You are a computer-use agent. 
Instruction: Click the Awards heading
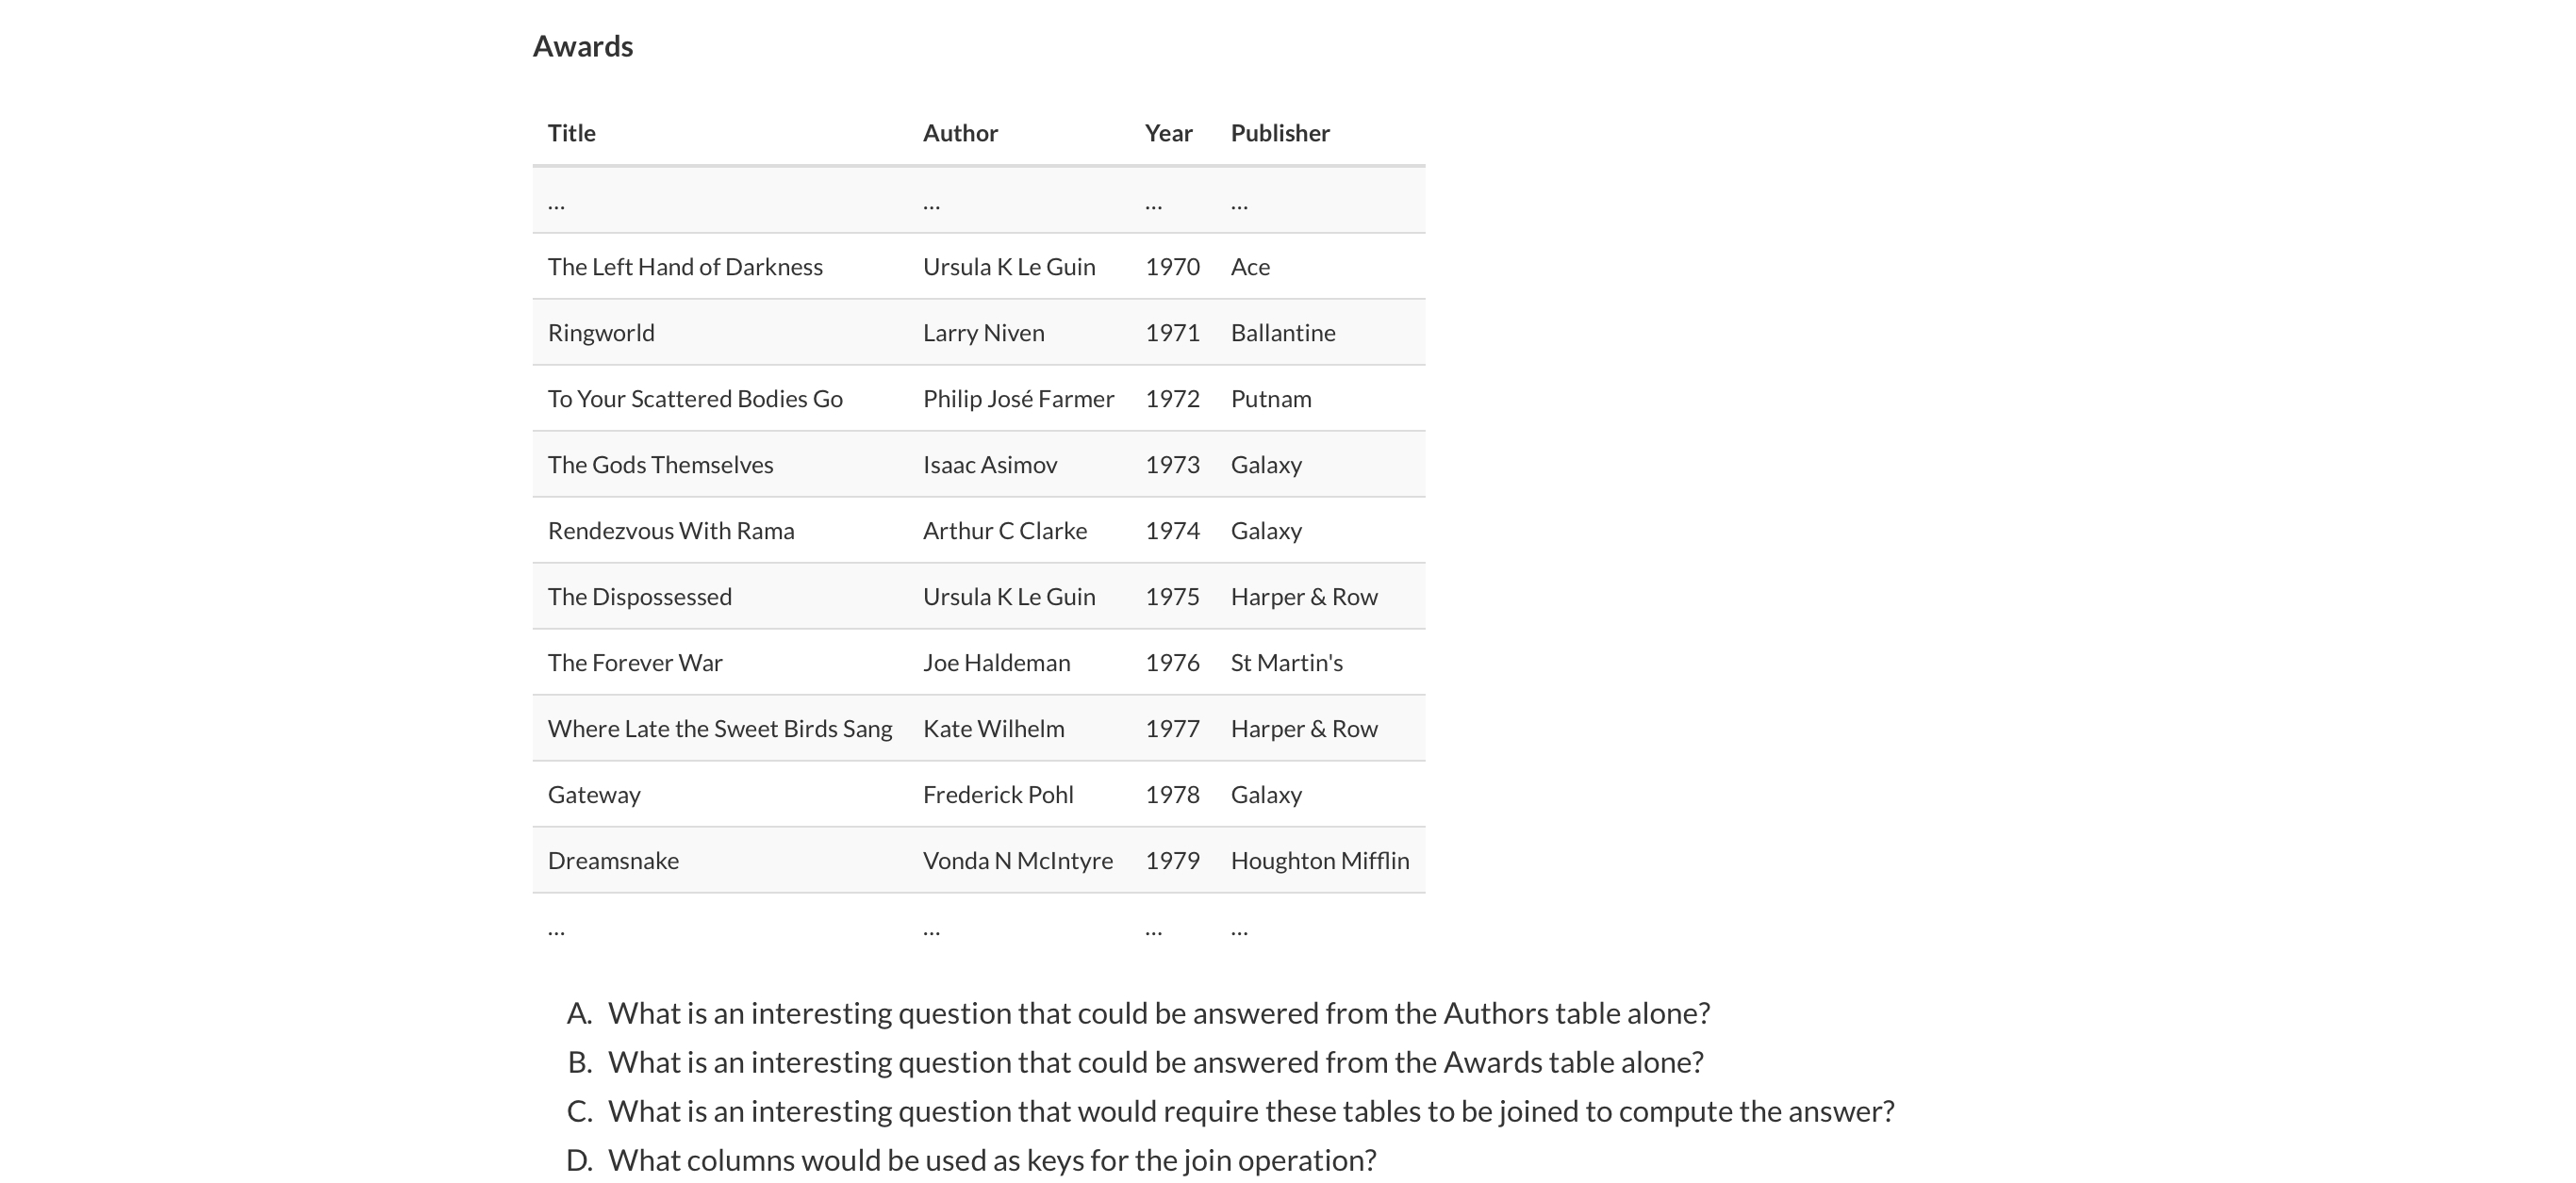pos(582,46)
